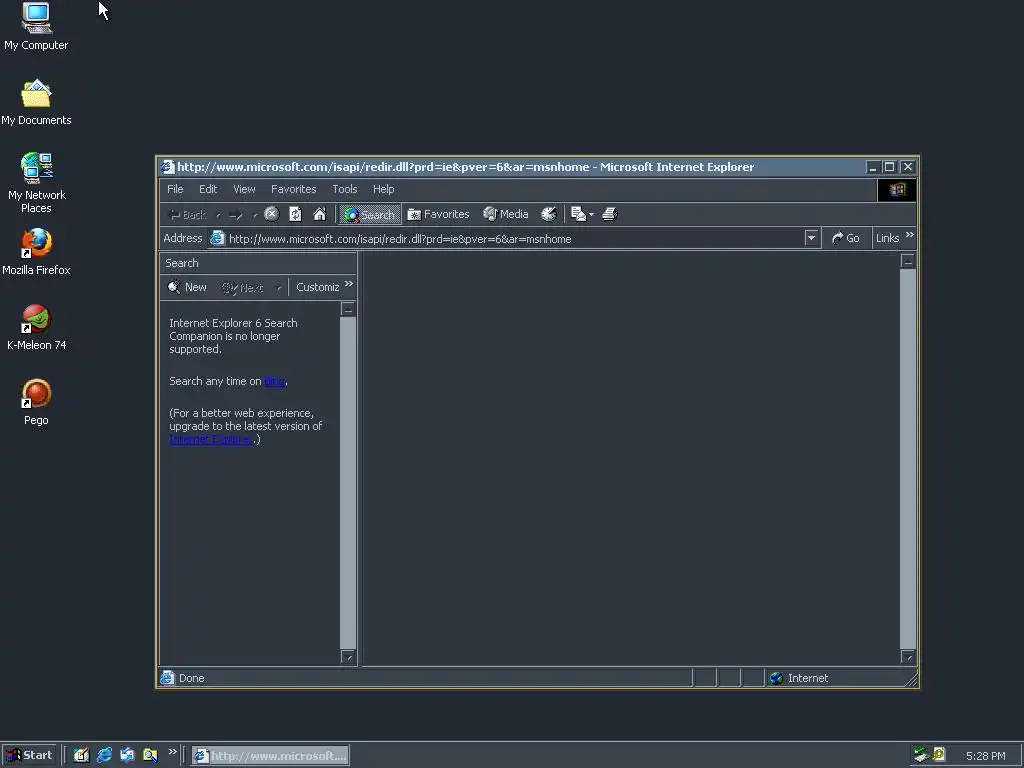Click main page vertical scrollbar track
The width and height of the screenshot is (1024, 768).
908,459
